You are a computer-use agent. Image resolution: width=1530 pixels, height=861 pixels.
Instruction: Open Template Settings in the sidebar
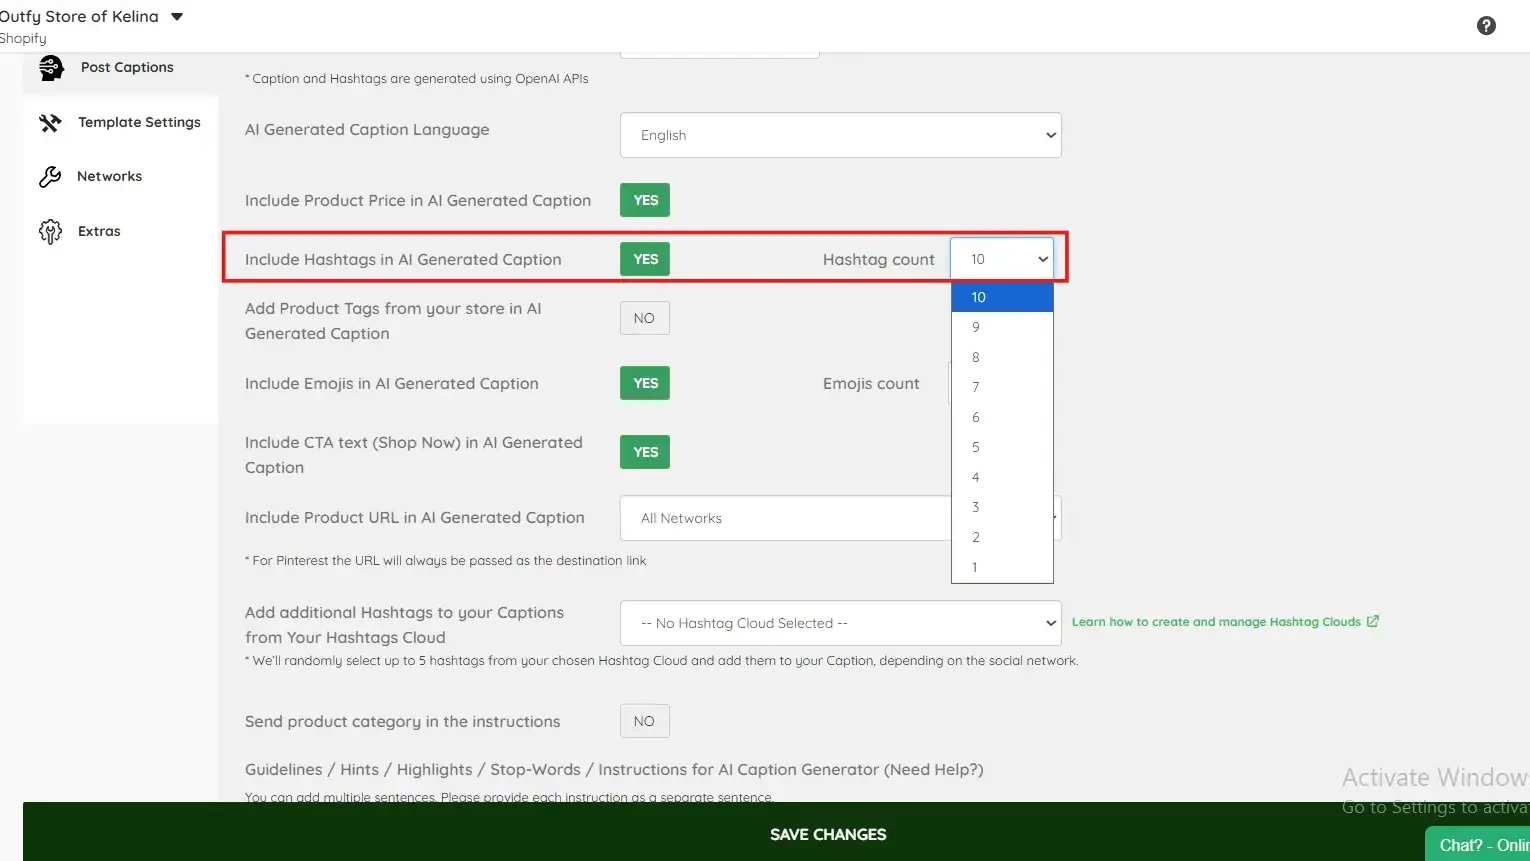(x=139, y=122)
